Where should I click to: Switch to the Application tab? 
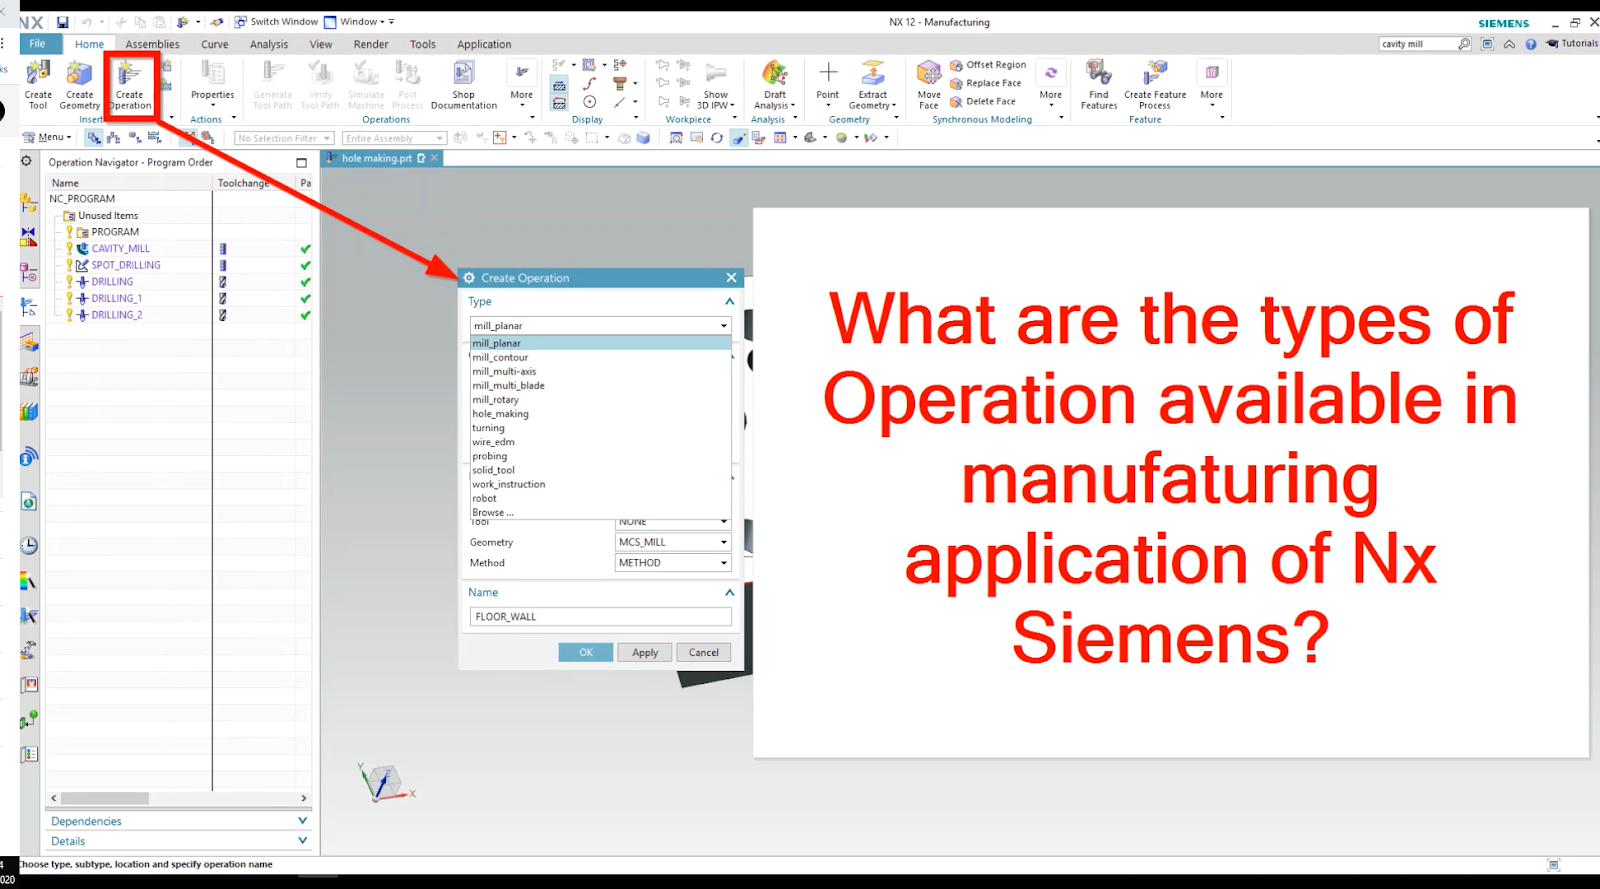(x=484, y=44)
